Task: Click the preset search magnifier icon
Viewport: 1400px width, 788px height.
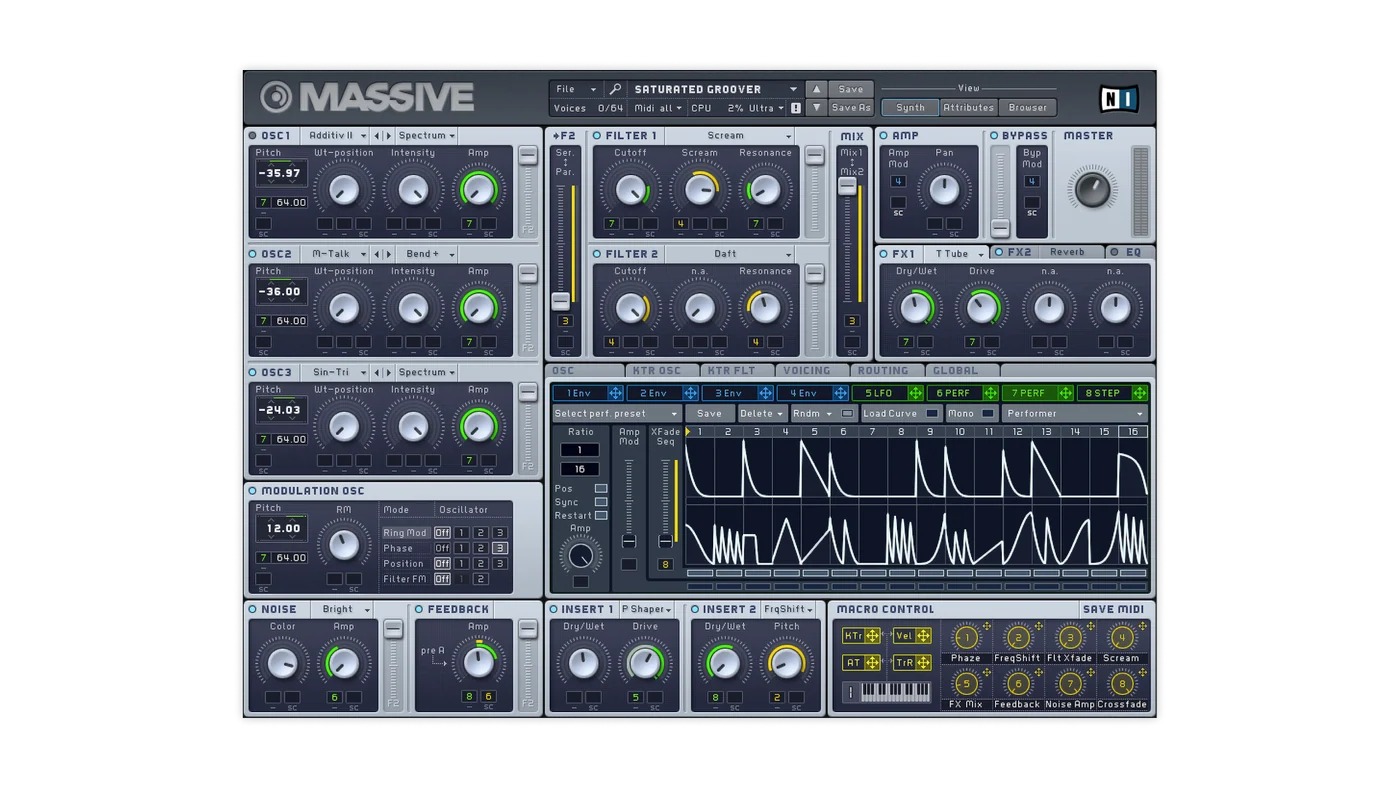Action: pos(616,89)
